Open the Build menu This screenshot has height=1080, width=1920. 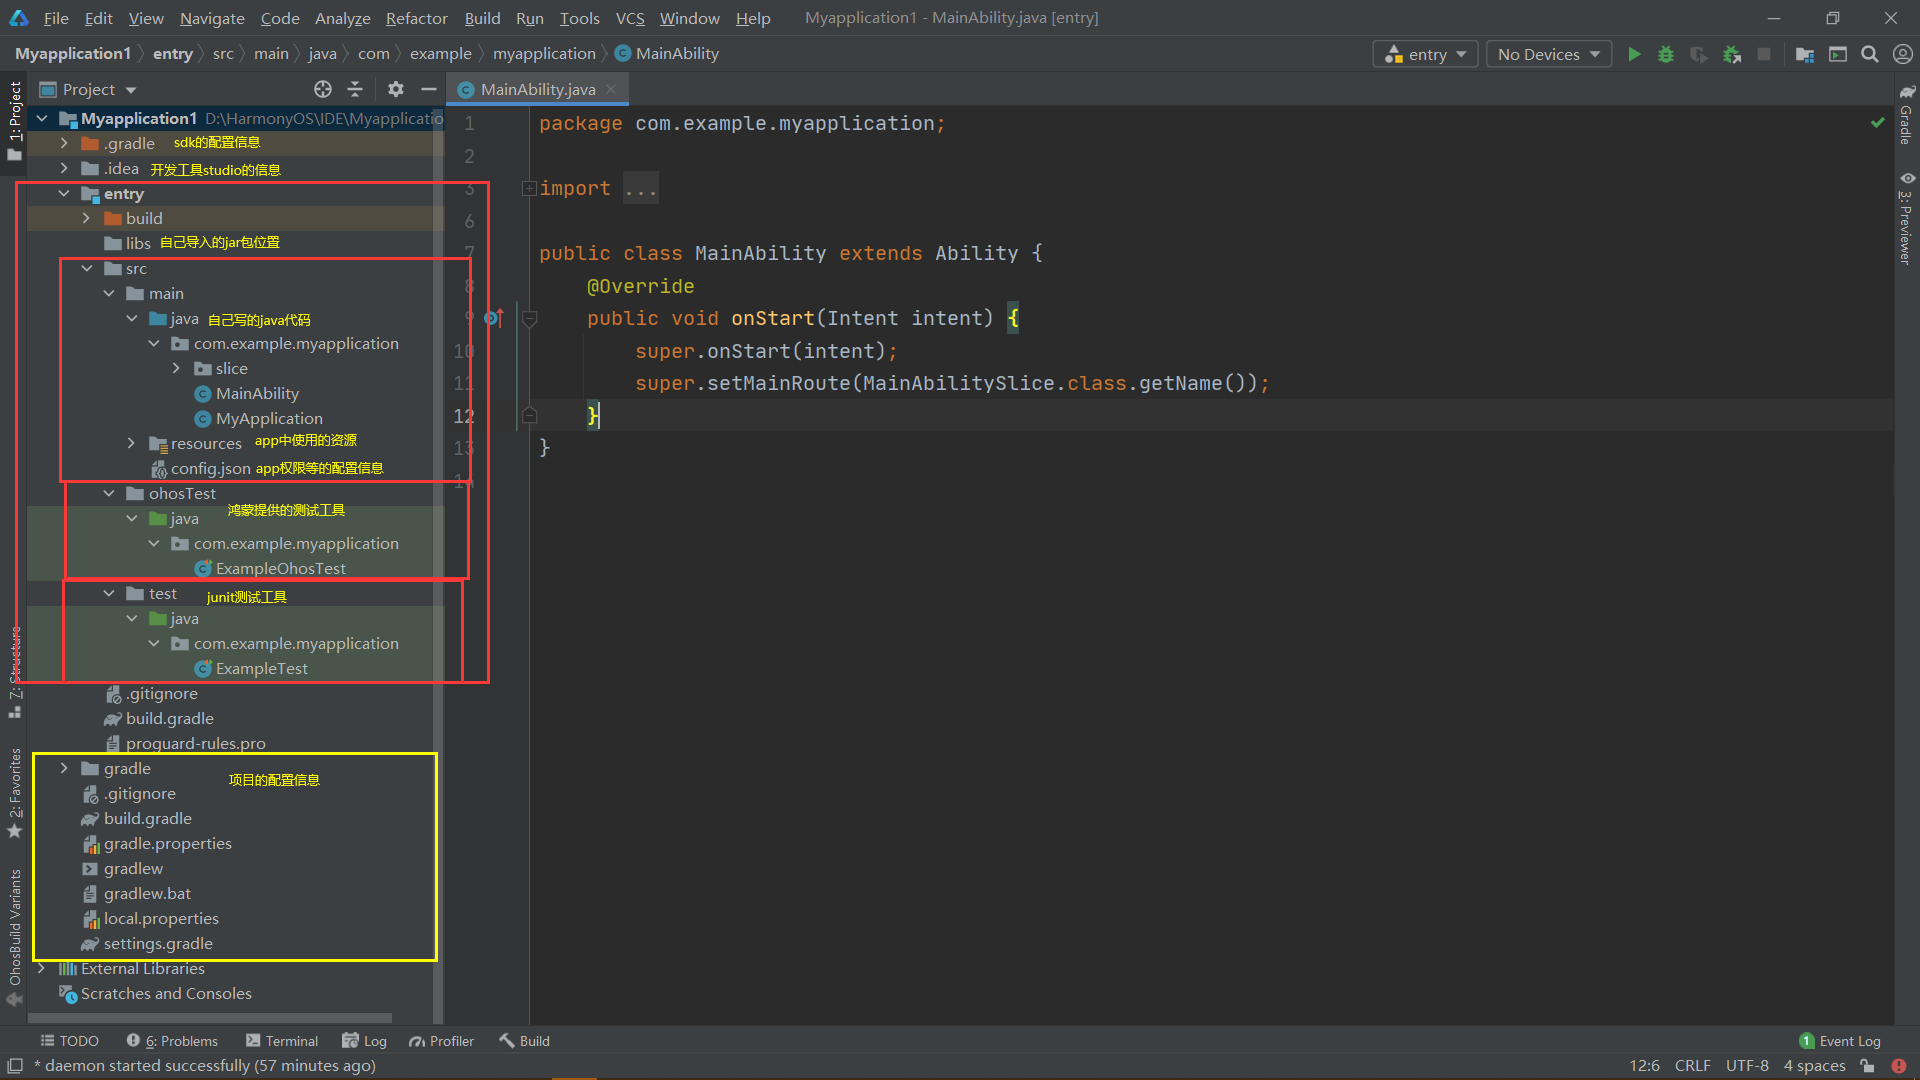(482, 18)
